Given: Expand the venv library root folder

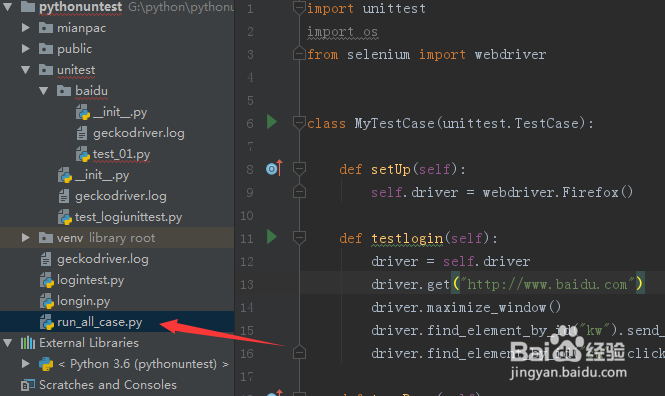Looking at the screenshot, I should pyautogui.click(x=25, y=237).
